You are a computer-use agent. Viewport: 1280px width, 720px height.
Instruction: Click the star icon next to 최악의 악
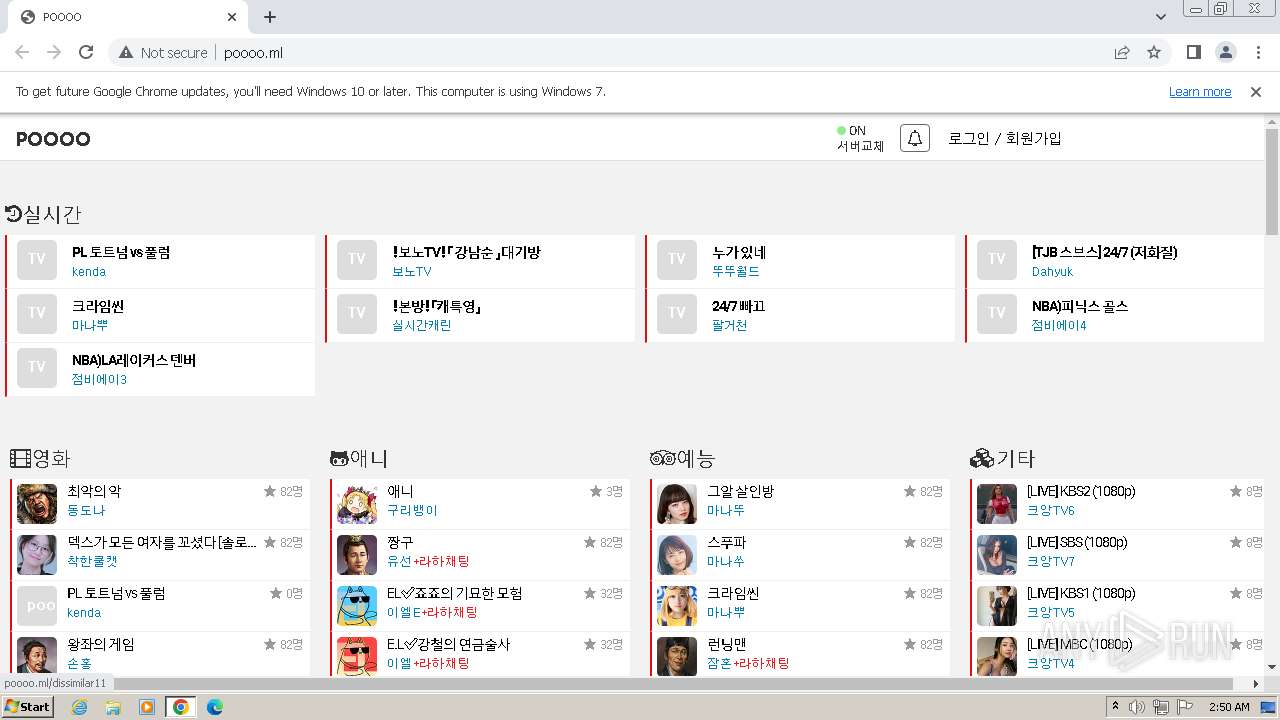tap(270, 491)
